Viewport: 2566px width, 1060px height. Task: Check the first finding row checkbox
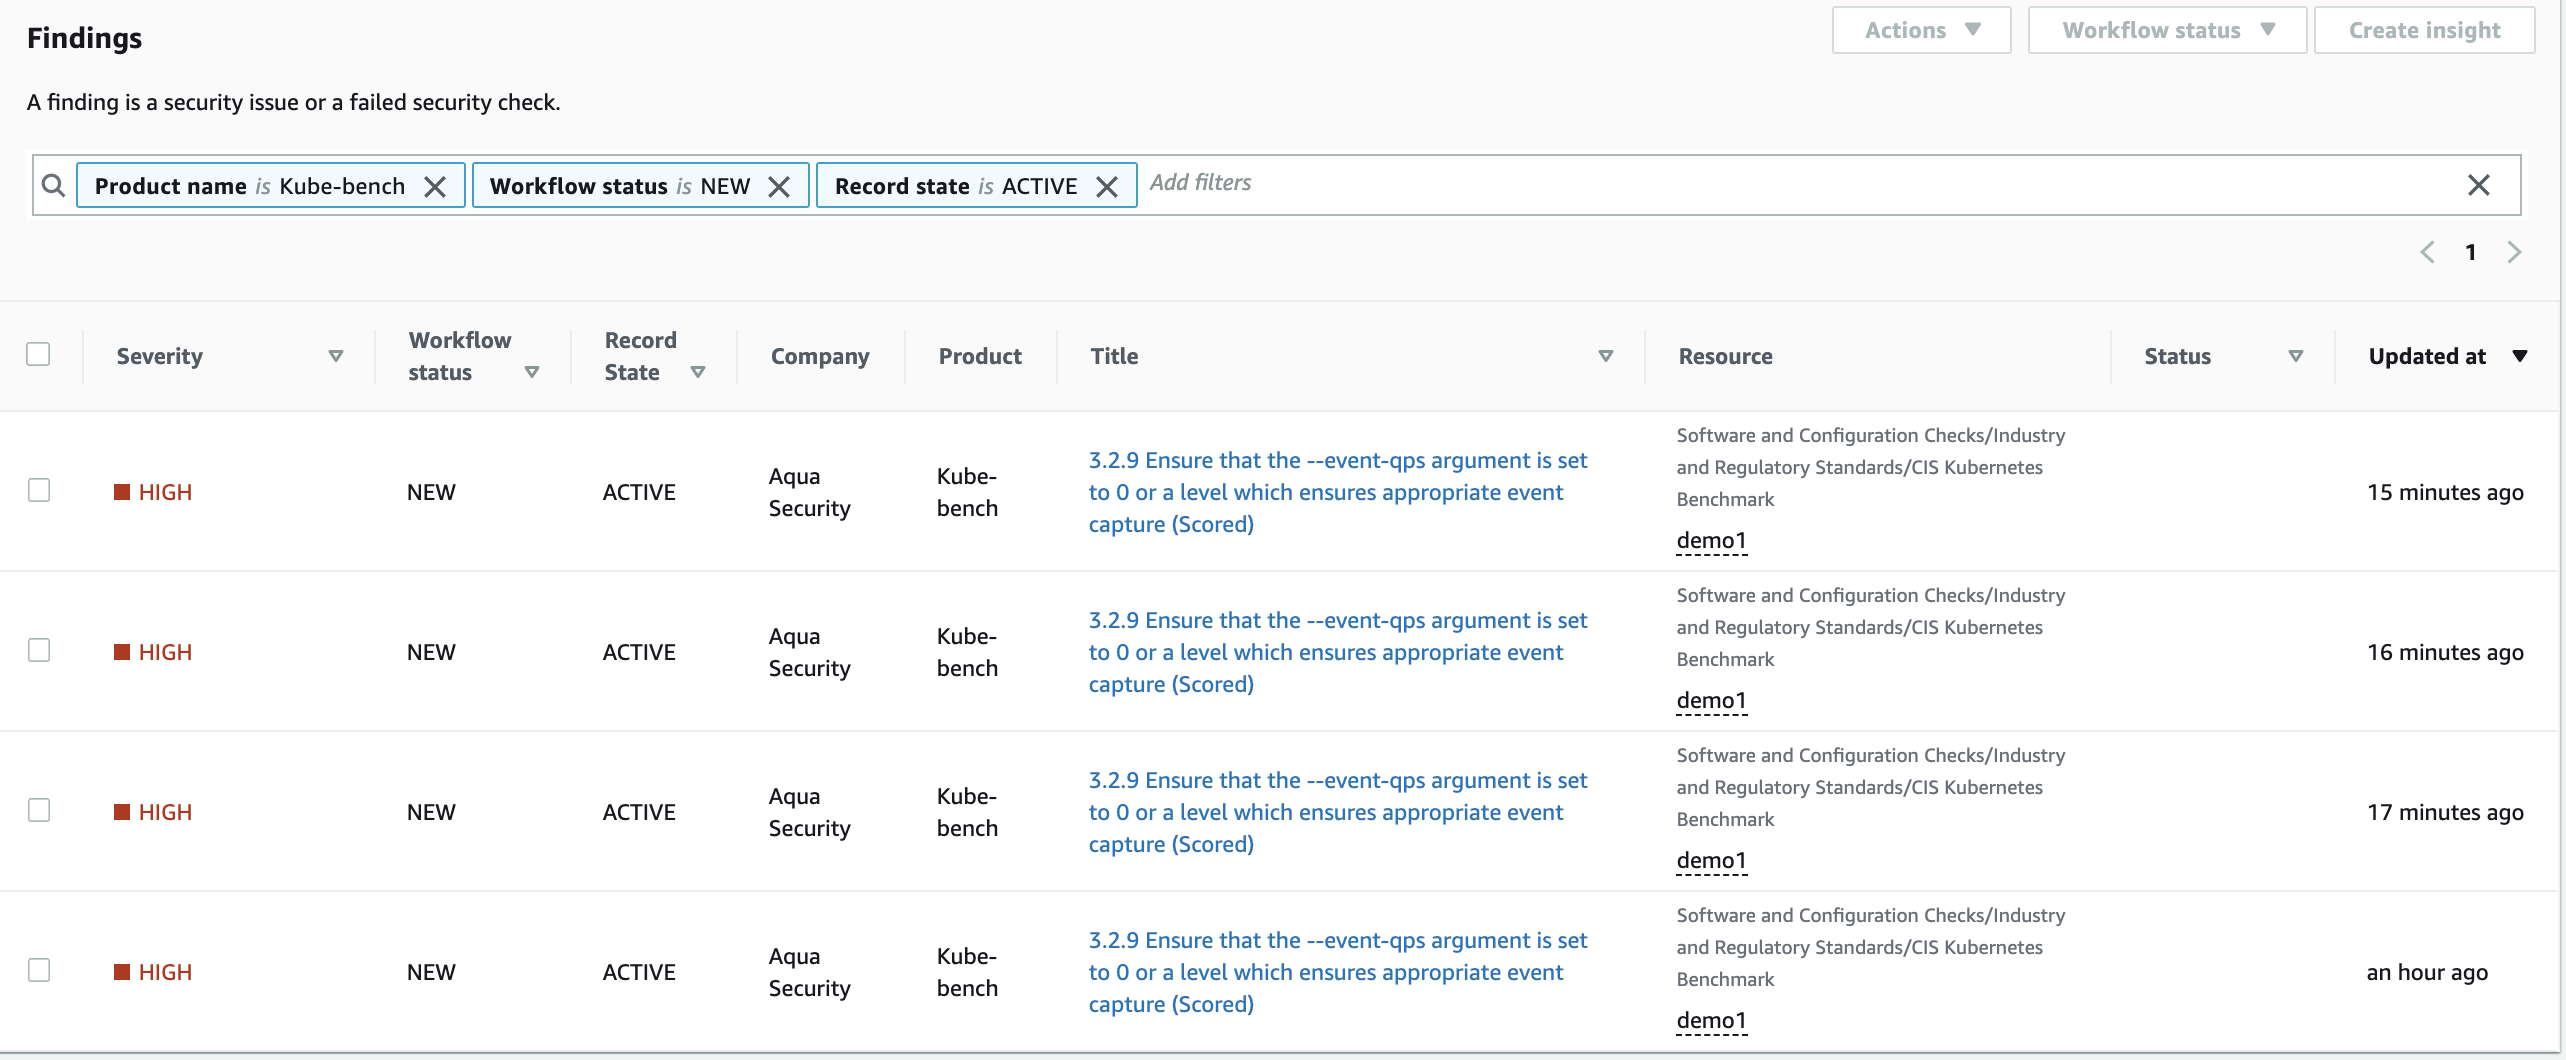(x=39, y=491)
